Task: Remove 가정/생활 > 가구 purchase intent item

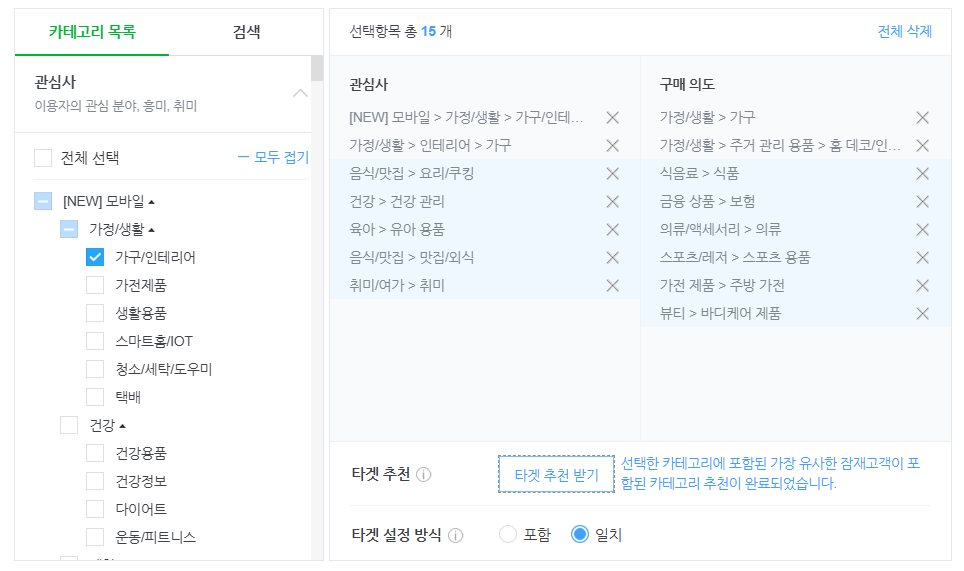Action: [922, 117]
